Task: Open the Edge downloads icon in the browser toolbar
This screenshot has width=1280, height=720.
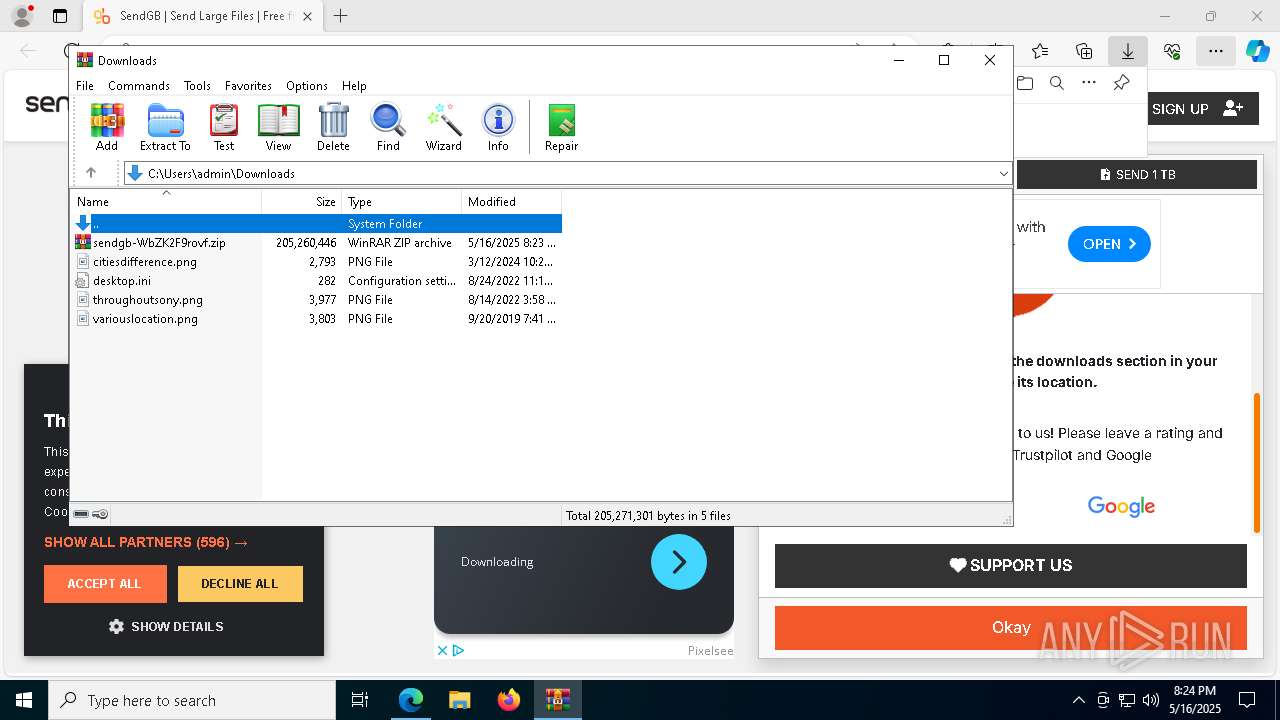Action: point(1127,51)
